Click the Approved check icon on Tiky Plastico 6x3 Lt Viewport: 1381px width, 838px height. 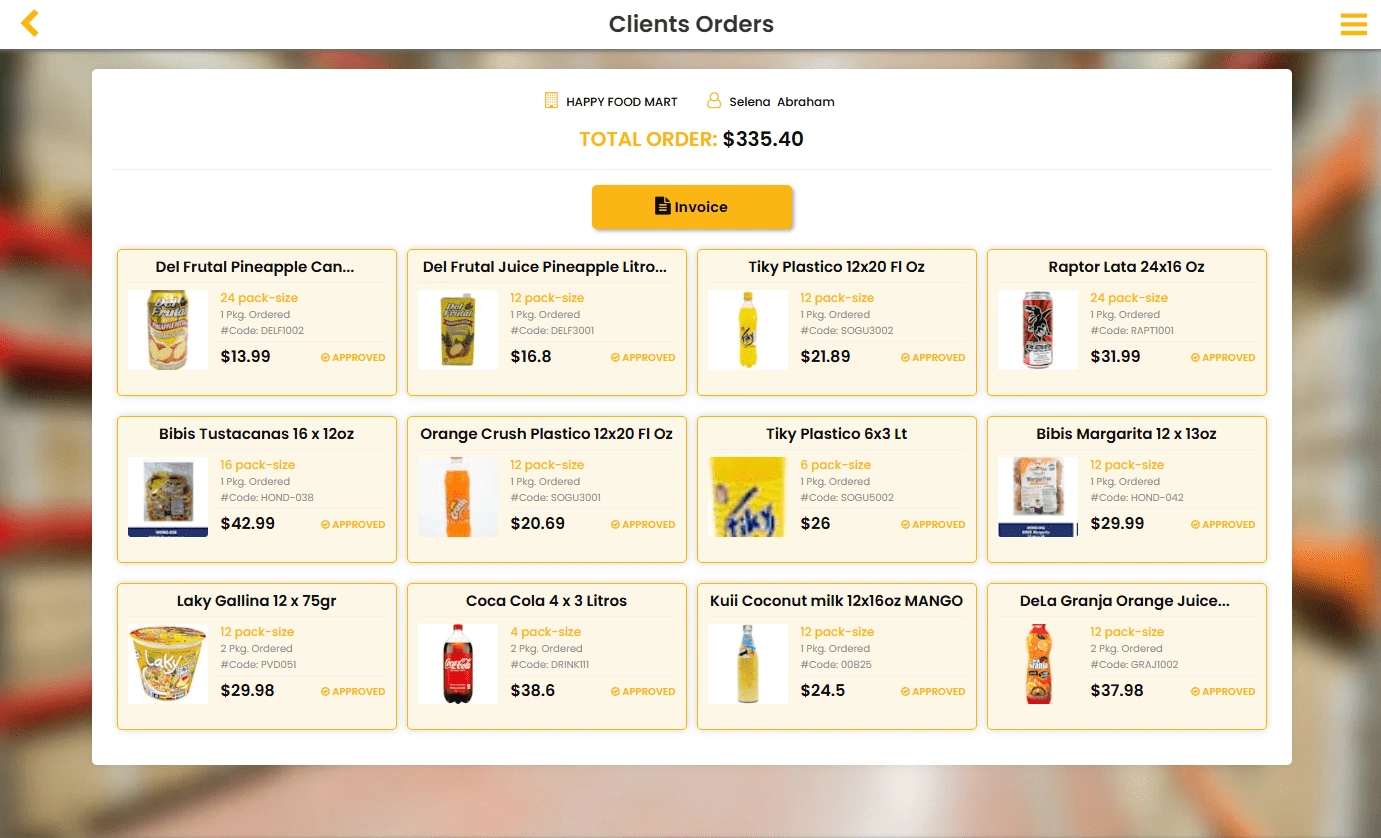click(x=905, y=524)
